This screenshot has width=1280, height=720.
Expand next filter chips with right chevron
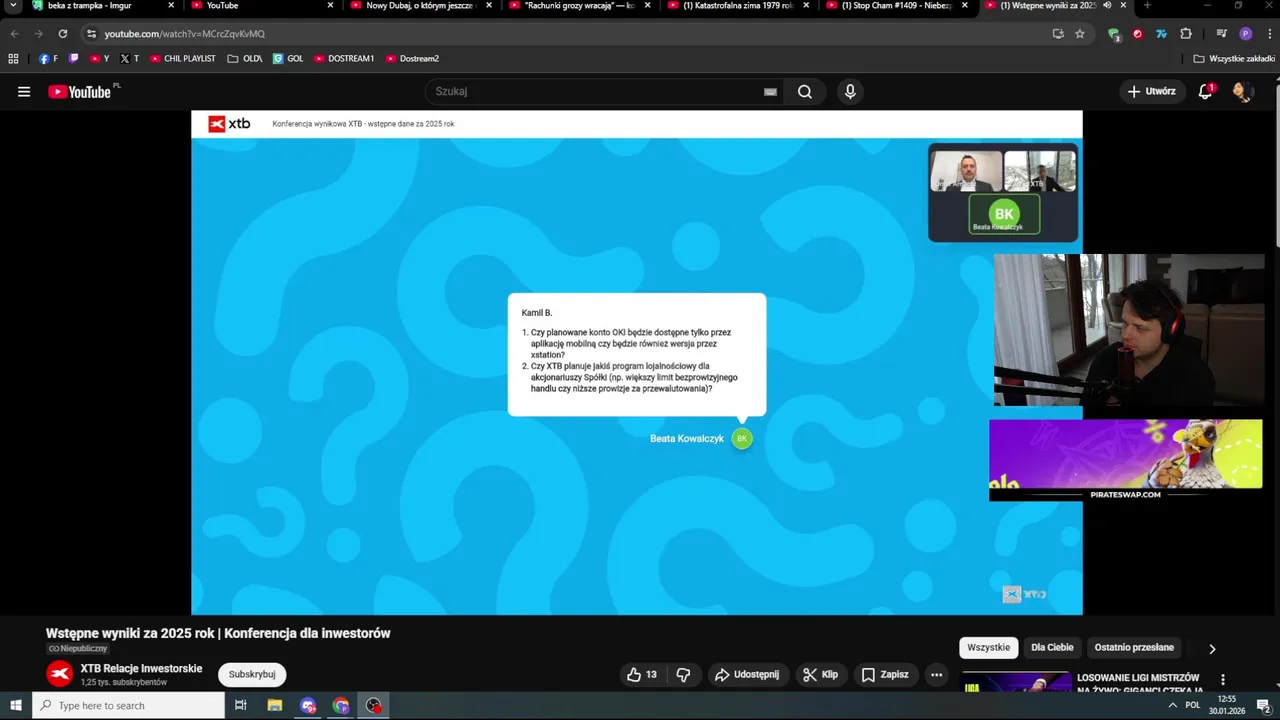pyautogui.click(x=1212, y=648)
